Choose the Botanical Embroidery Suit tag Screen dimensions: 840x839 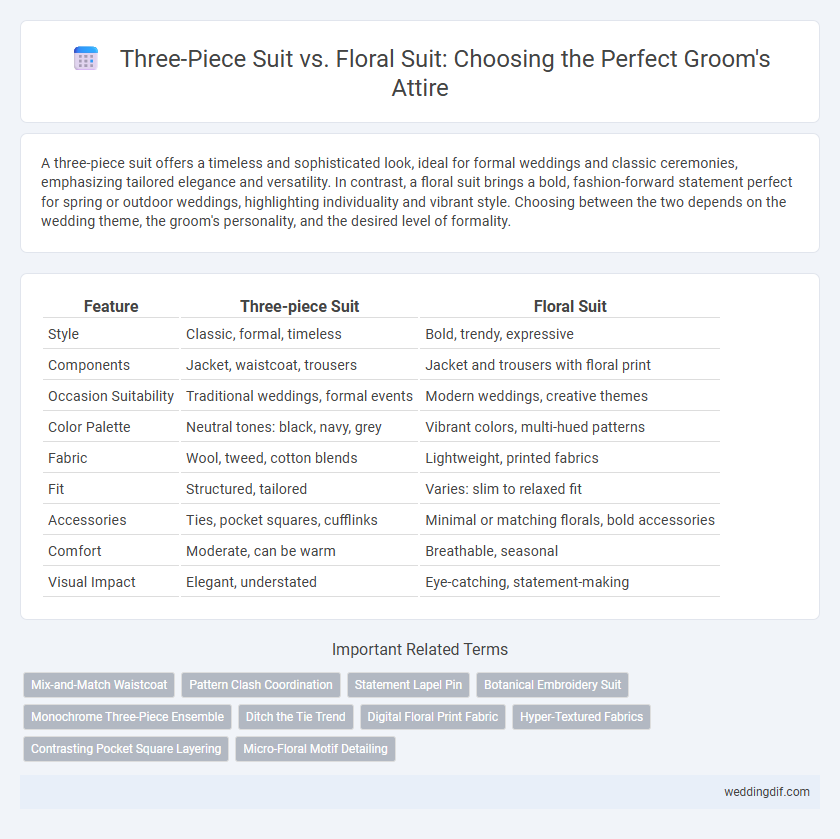point(552,685)
